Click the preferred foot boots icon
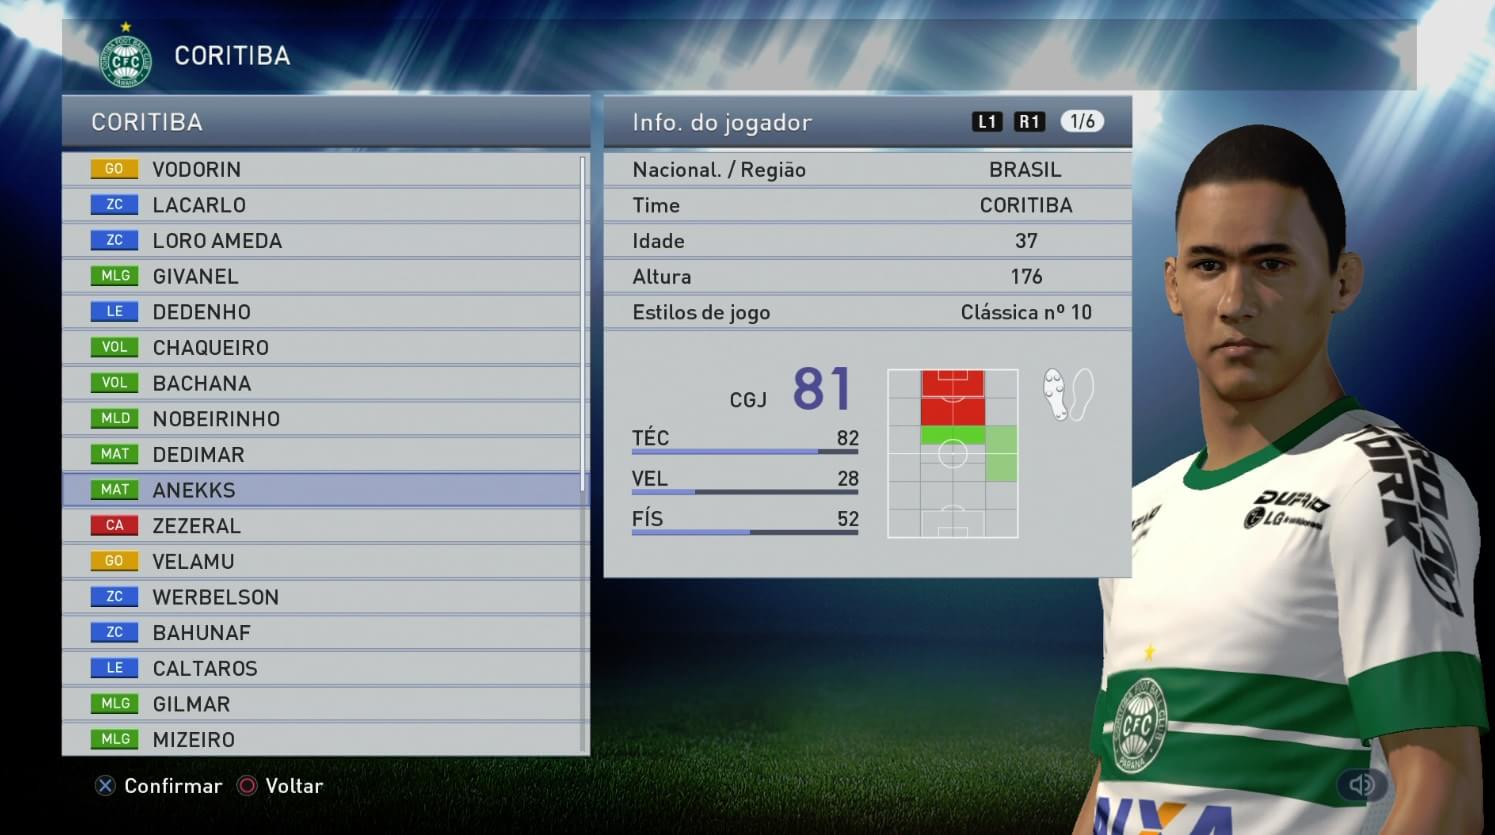Viewport: 1495px width, 835px height. (1068, 394)
